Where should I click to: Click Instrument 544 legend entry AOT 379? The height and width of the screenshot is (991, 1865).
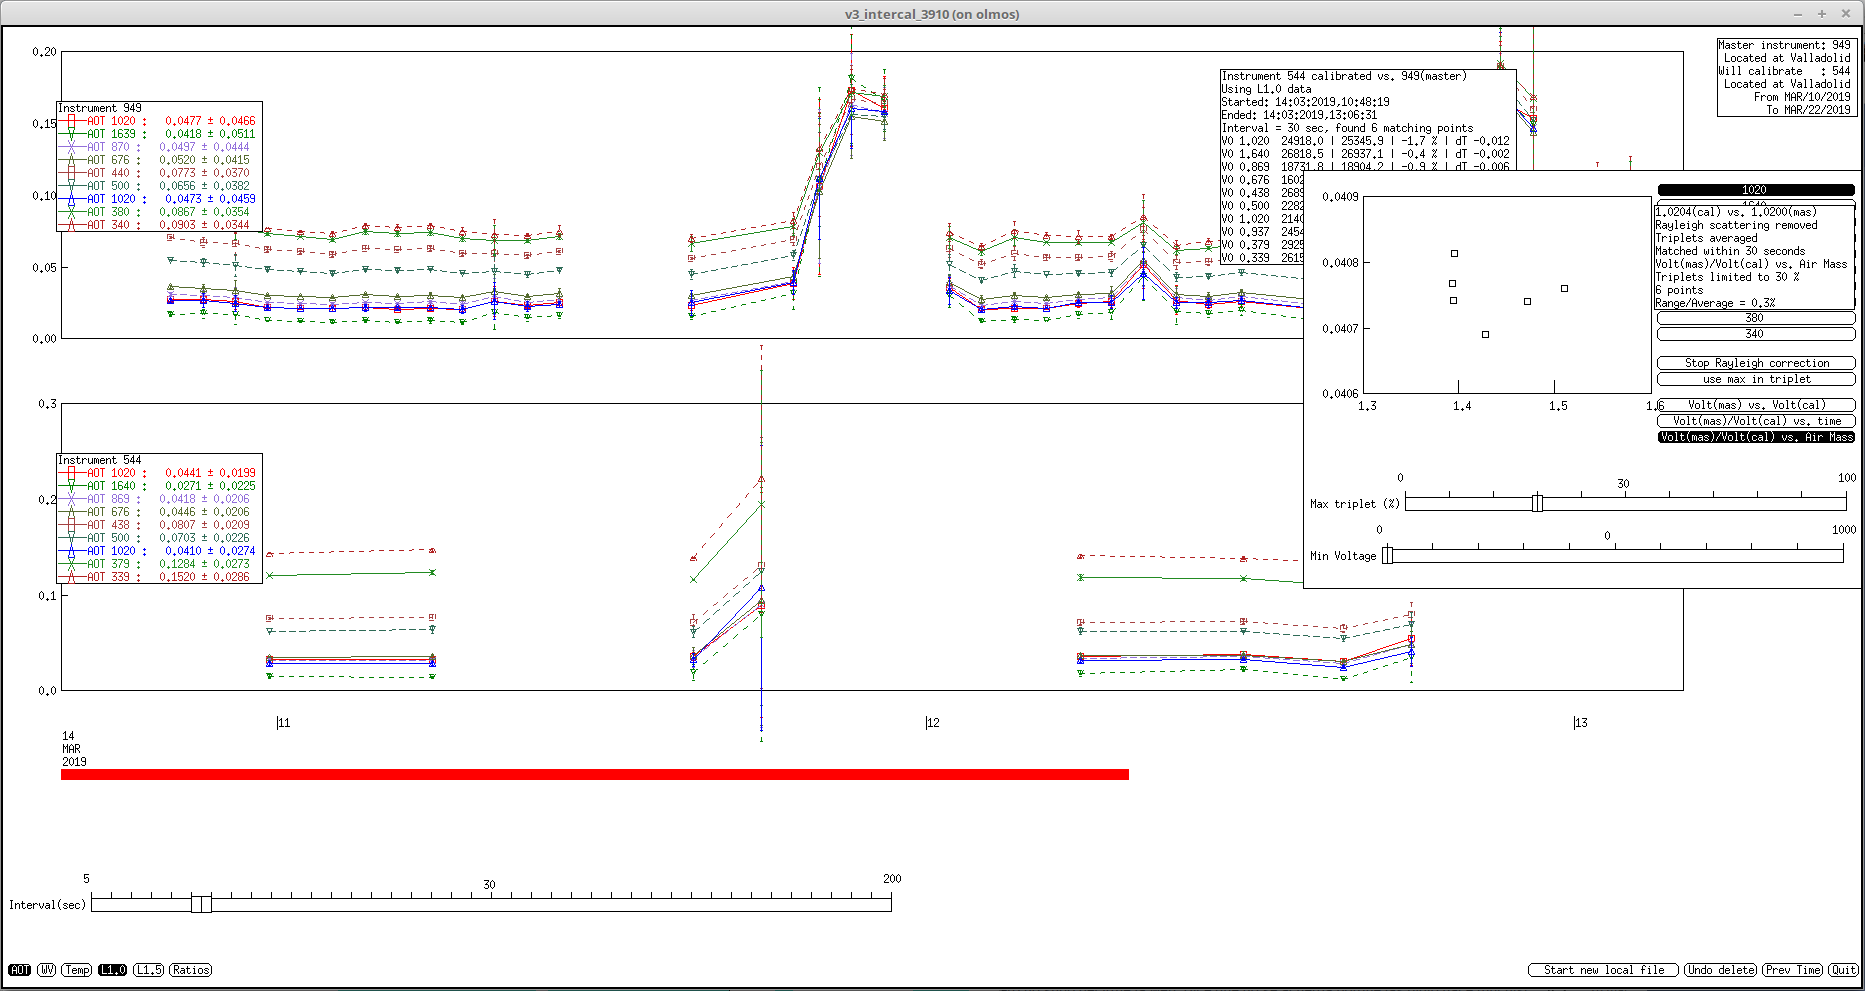(160, 564)
